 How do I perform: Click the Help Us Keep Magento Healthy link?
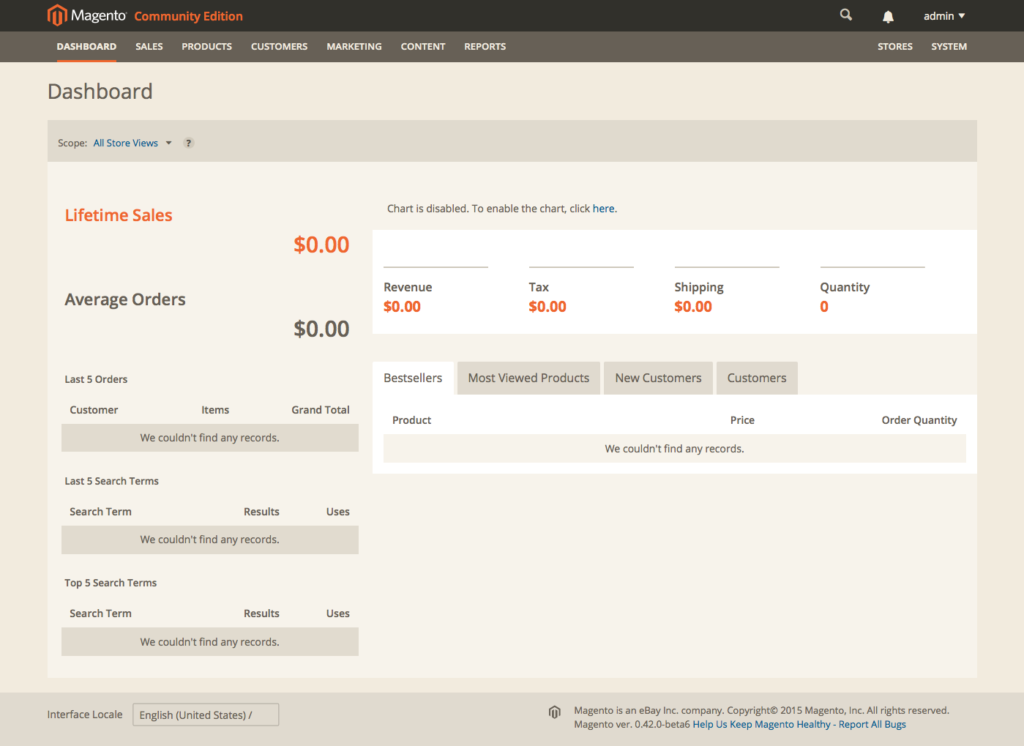(x=764, y=724)
